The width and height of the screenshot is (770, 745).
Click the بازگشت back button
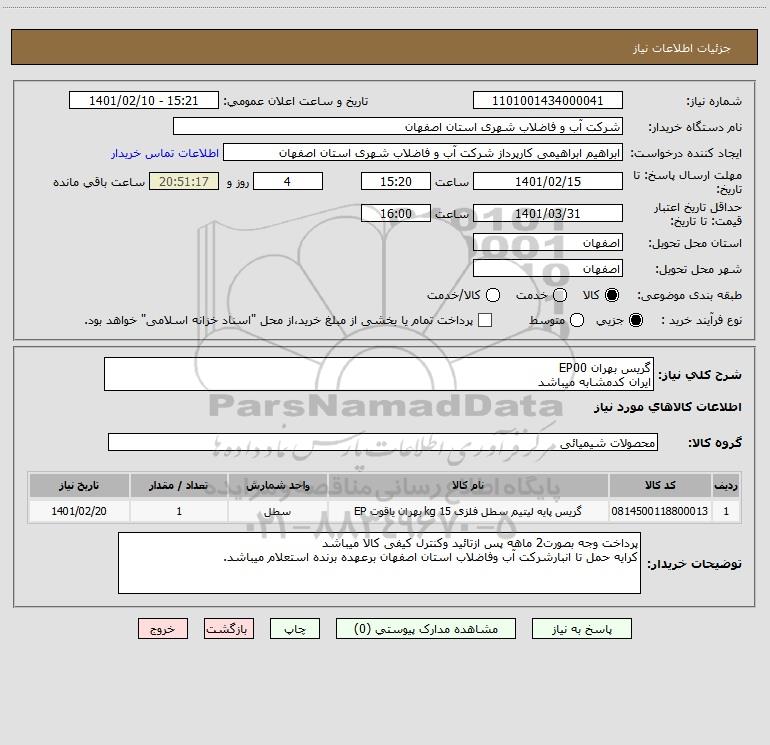coord(229,629)
